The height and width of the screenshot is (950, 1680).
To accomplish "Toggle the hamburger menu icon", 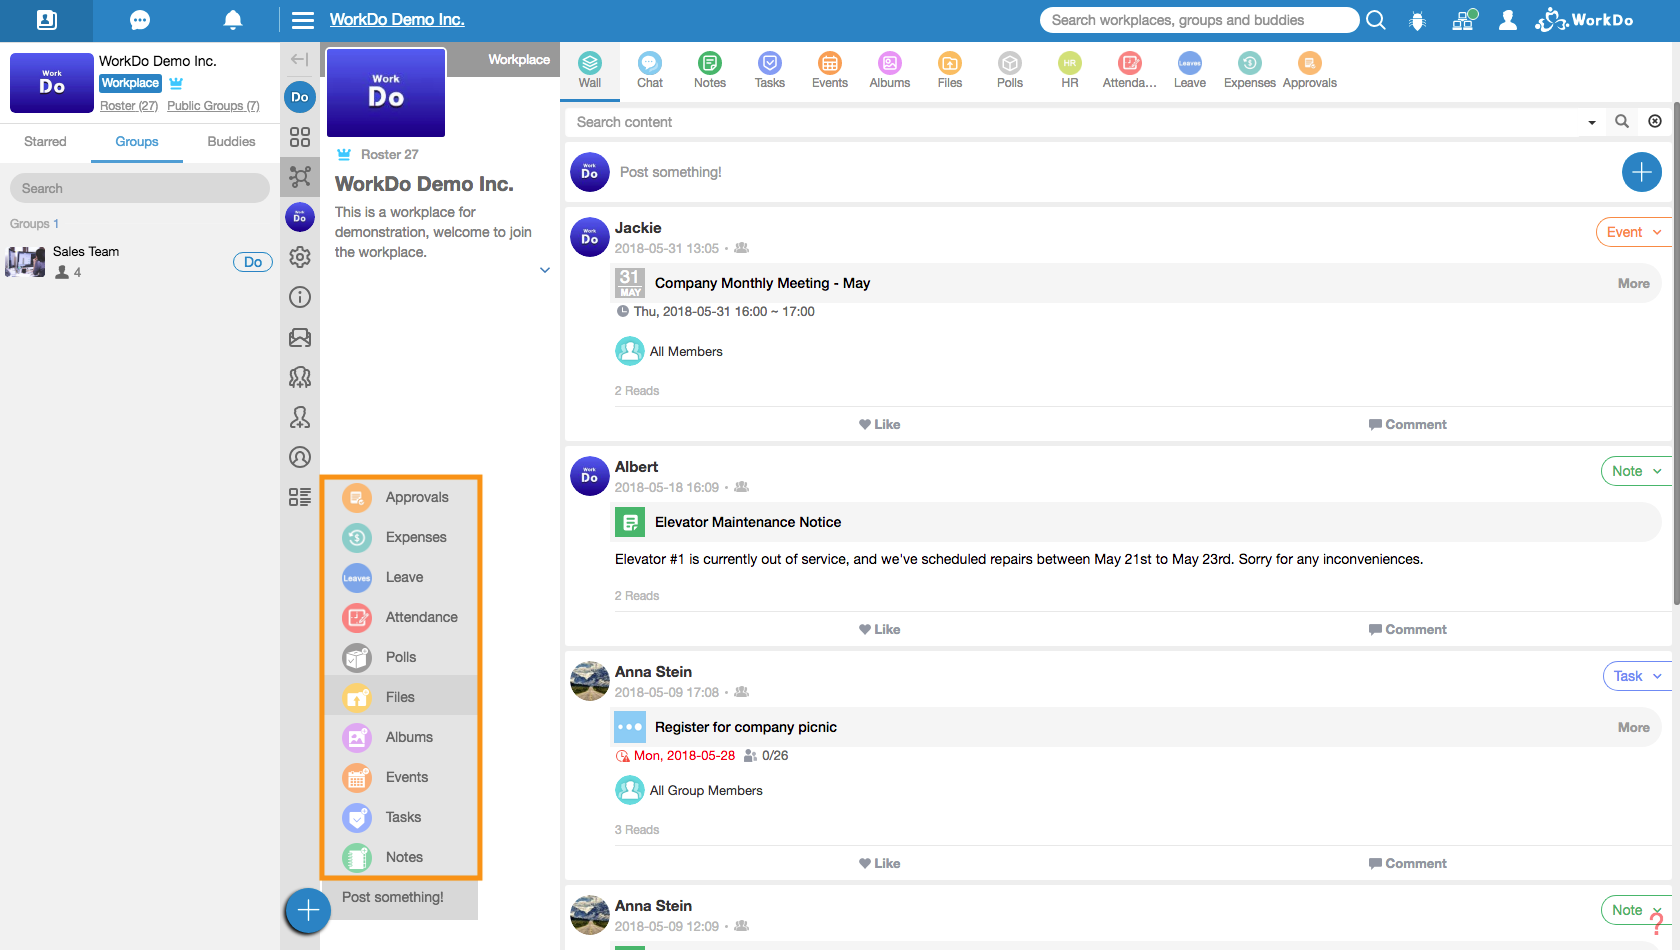I will point(303,20).
